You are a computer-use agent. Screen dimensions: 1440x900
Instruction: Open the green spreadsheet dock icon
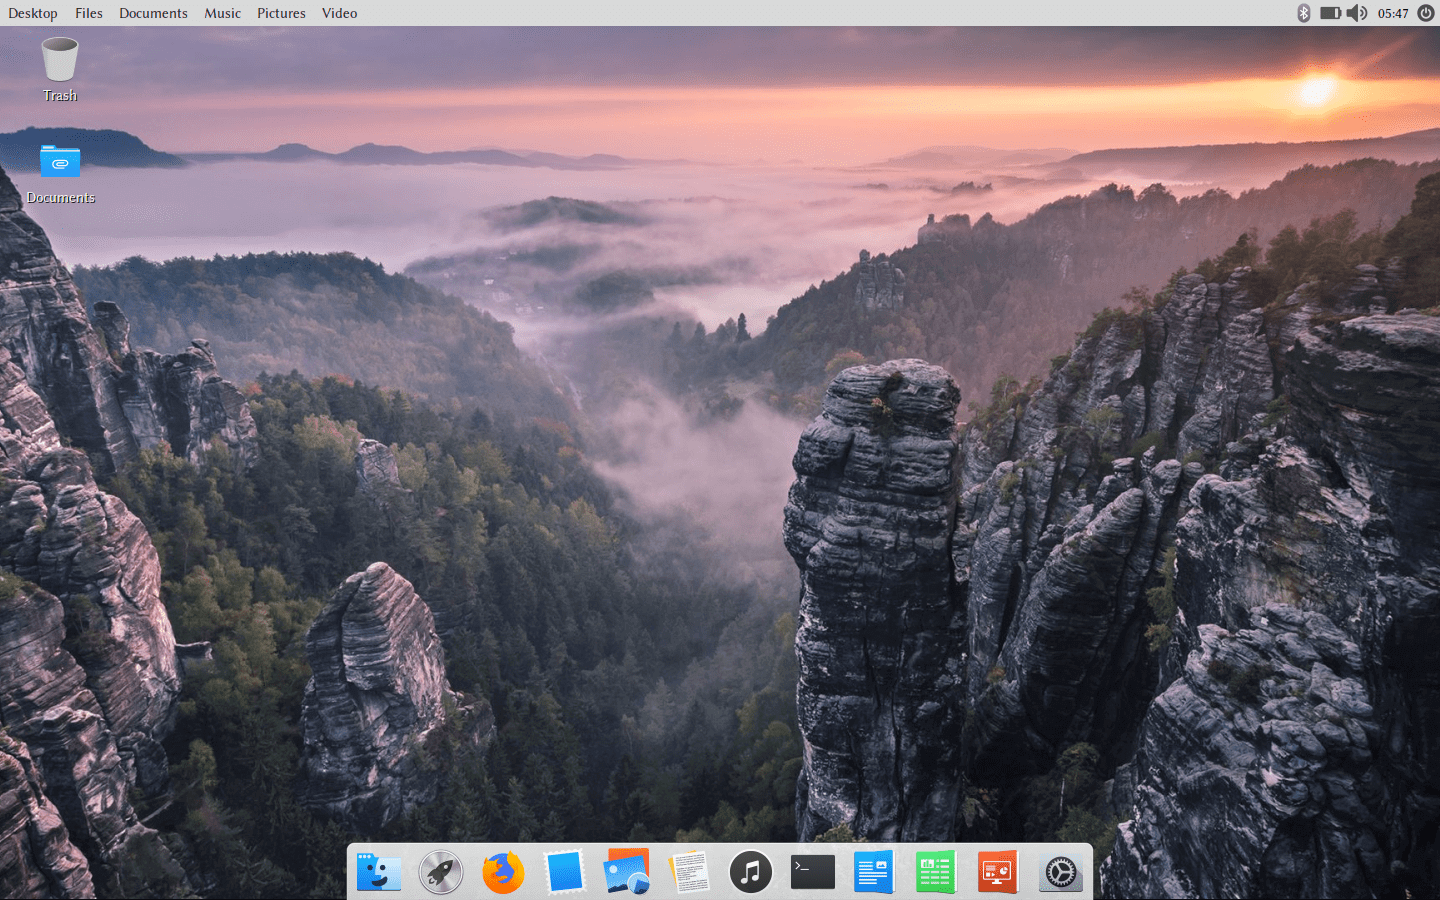point(936,872)
